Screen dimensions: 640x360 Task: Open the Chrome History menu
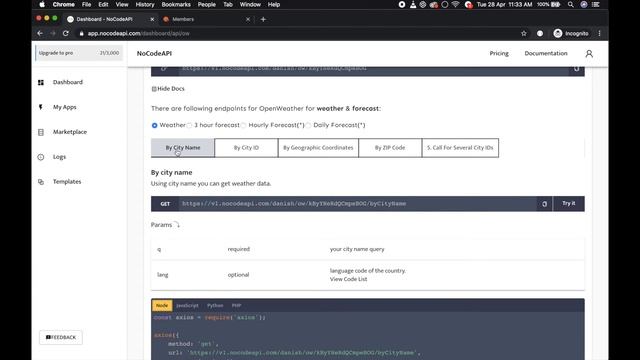coord(145,4)
